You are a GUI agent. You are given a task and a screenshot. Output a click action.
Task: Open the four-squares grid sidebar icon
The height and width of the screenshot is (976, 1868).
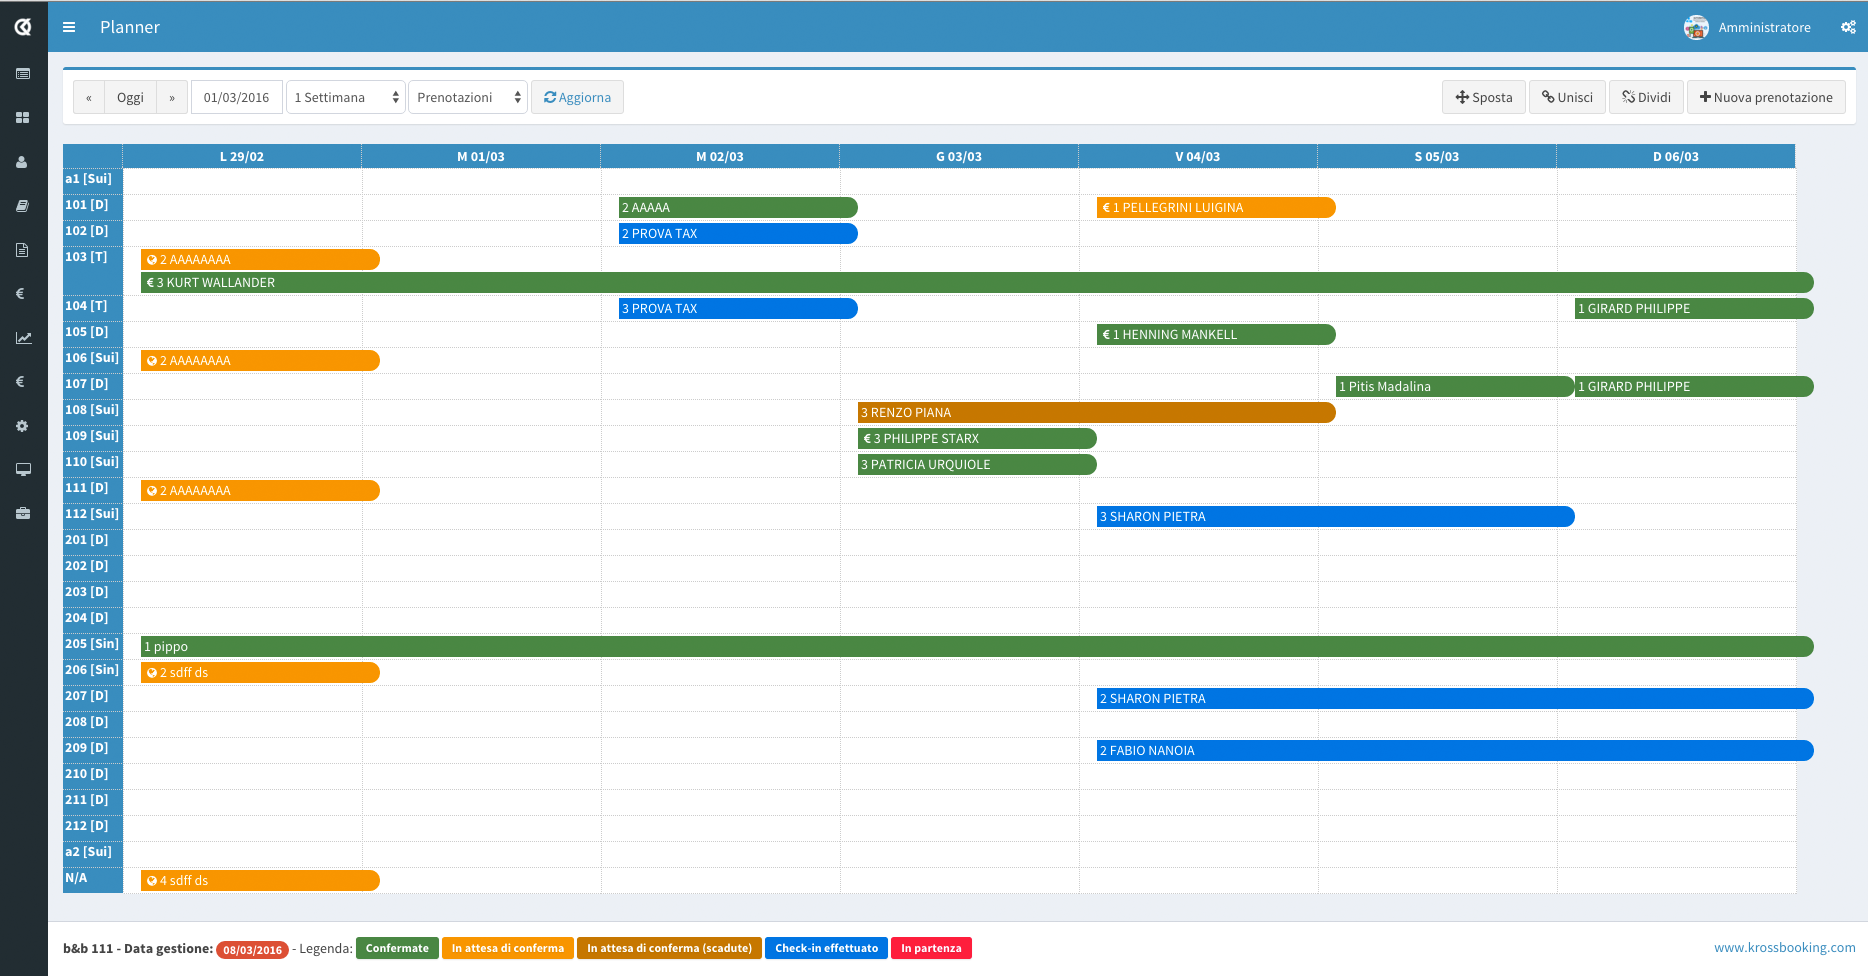[x=23, y=118]
